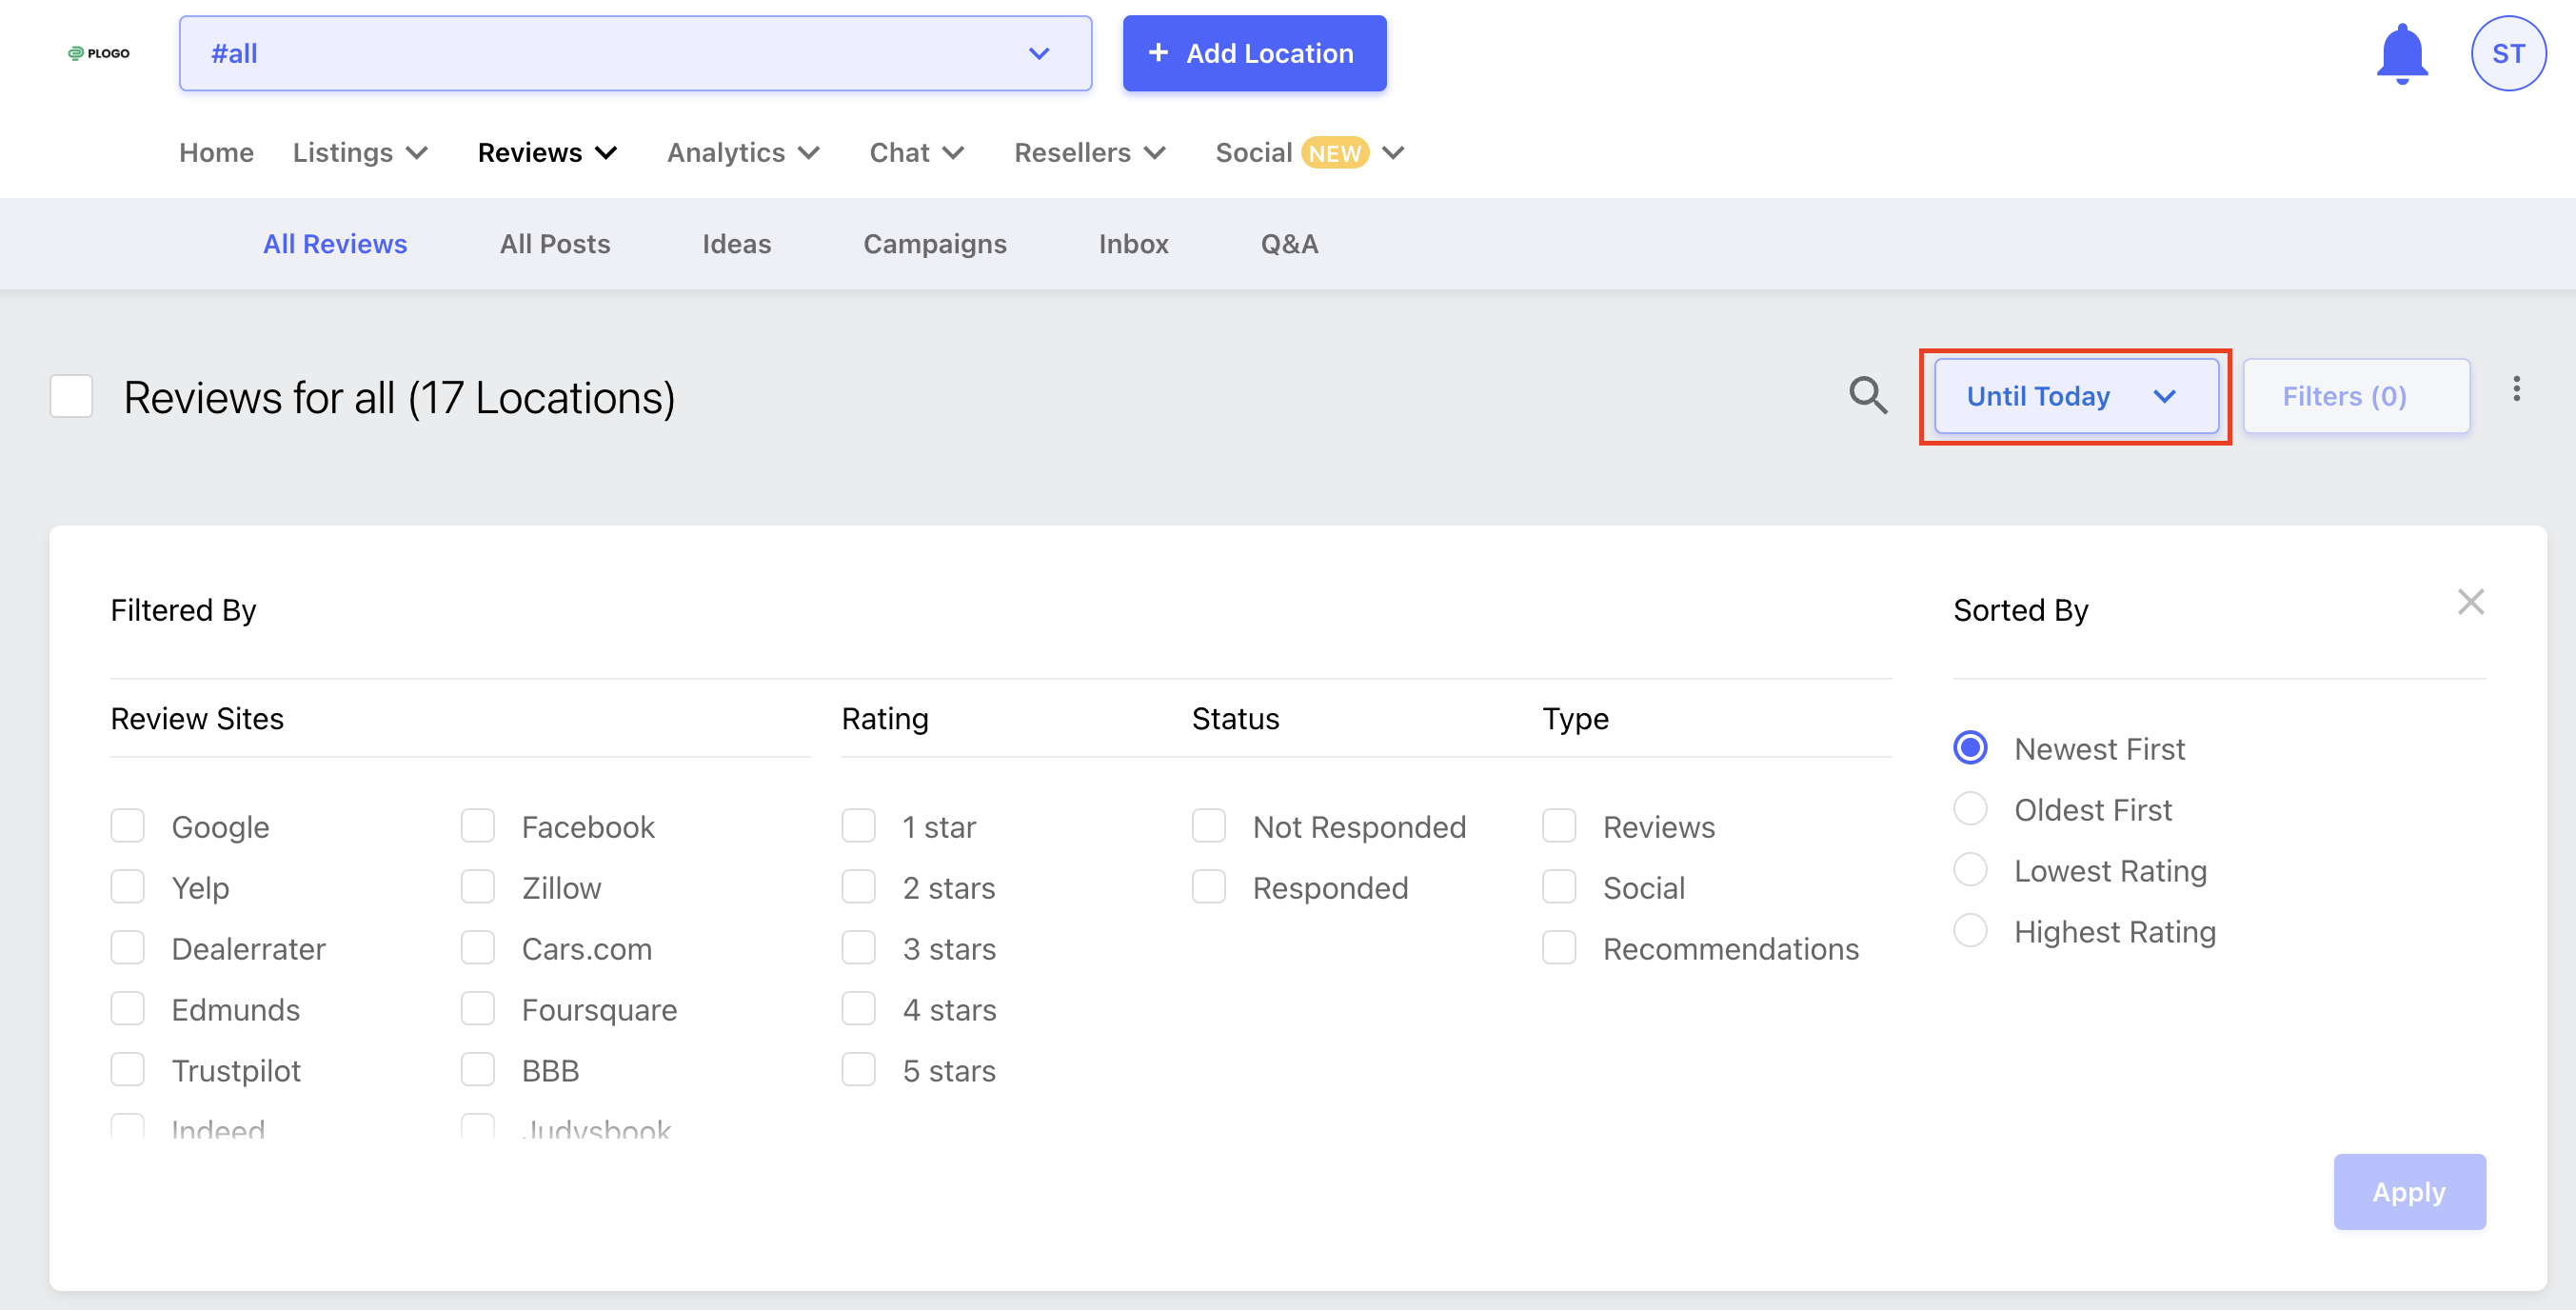Expand the Resellers menu

(1089, 152)
